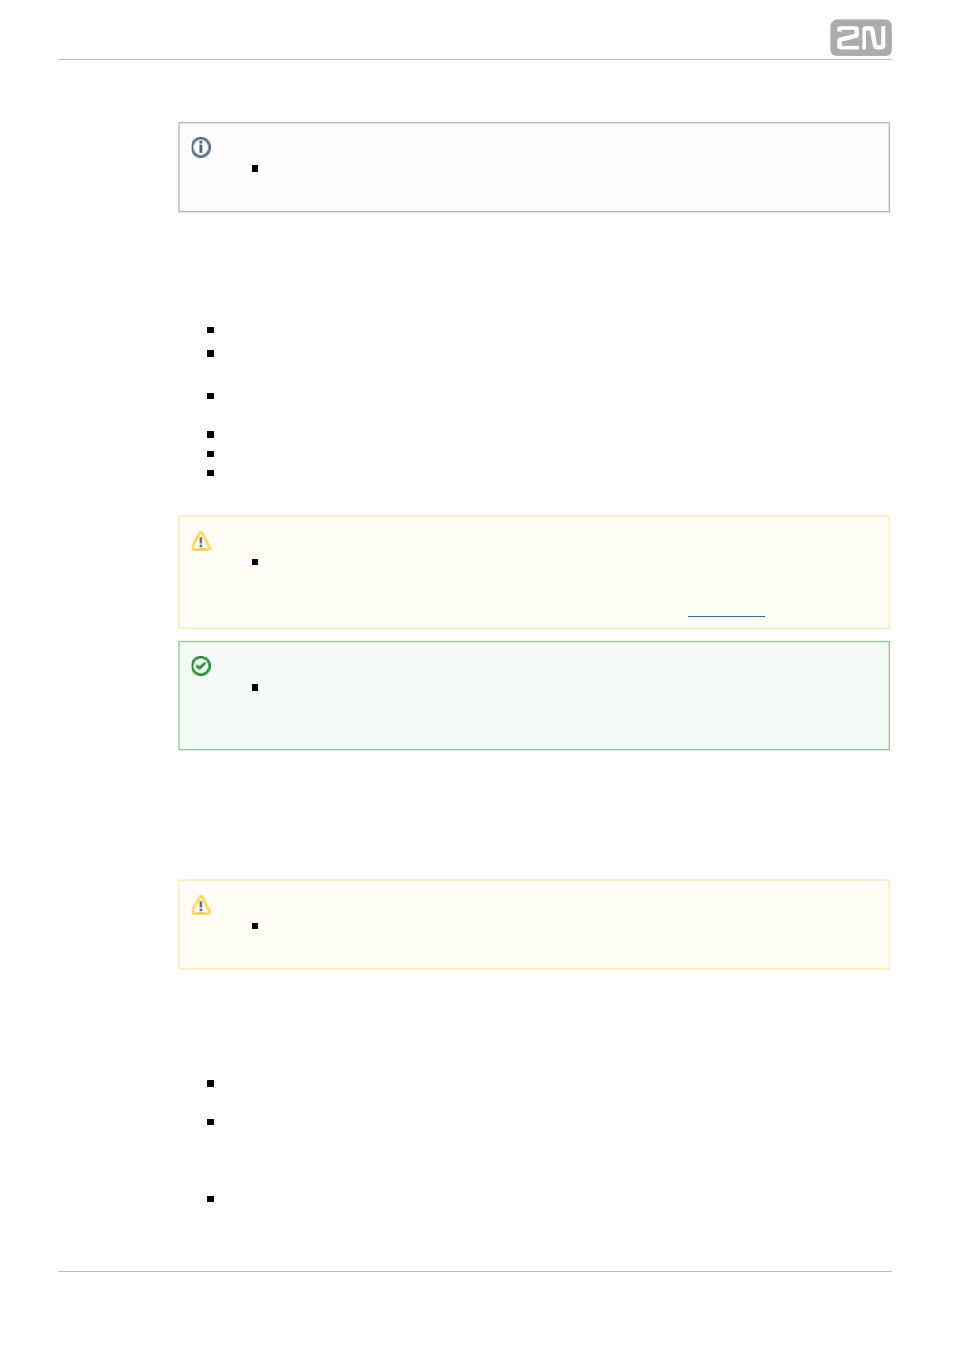Select the last yellow caution box
Viewport: 954px width, 1350px height.
tap(534, 925)
